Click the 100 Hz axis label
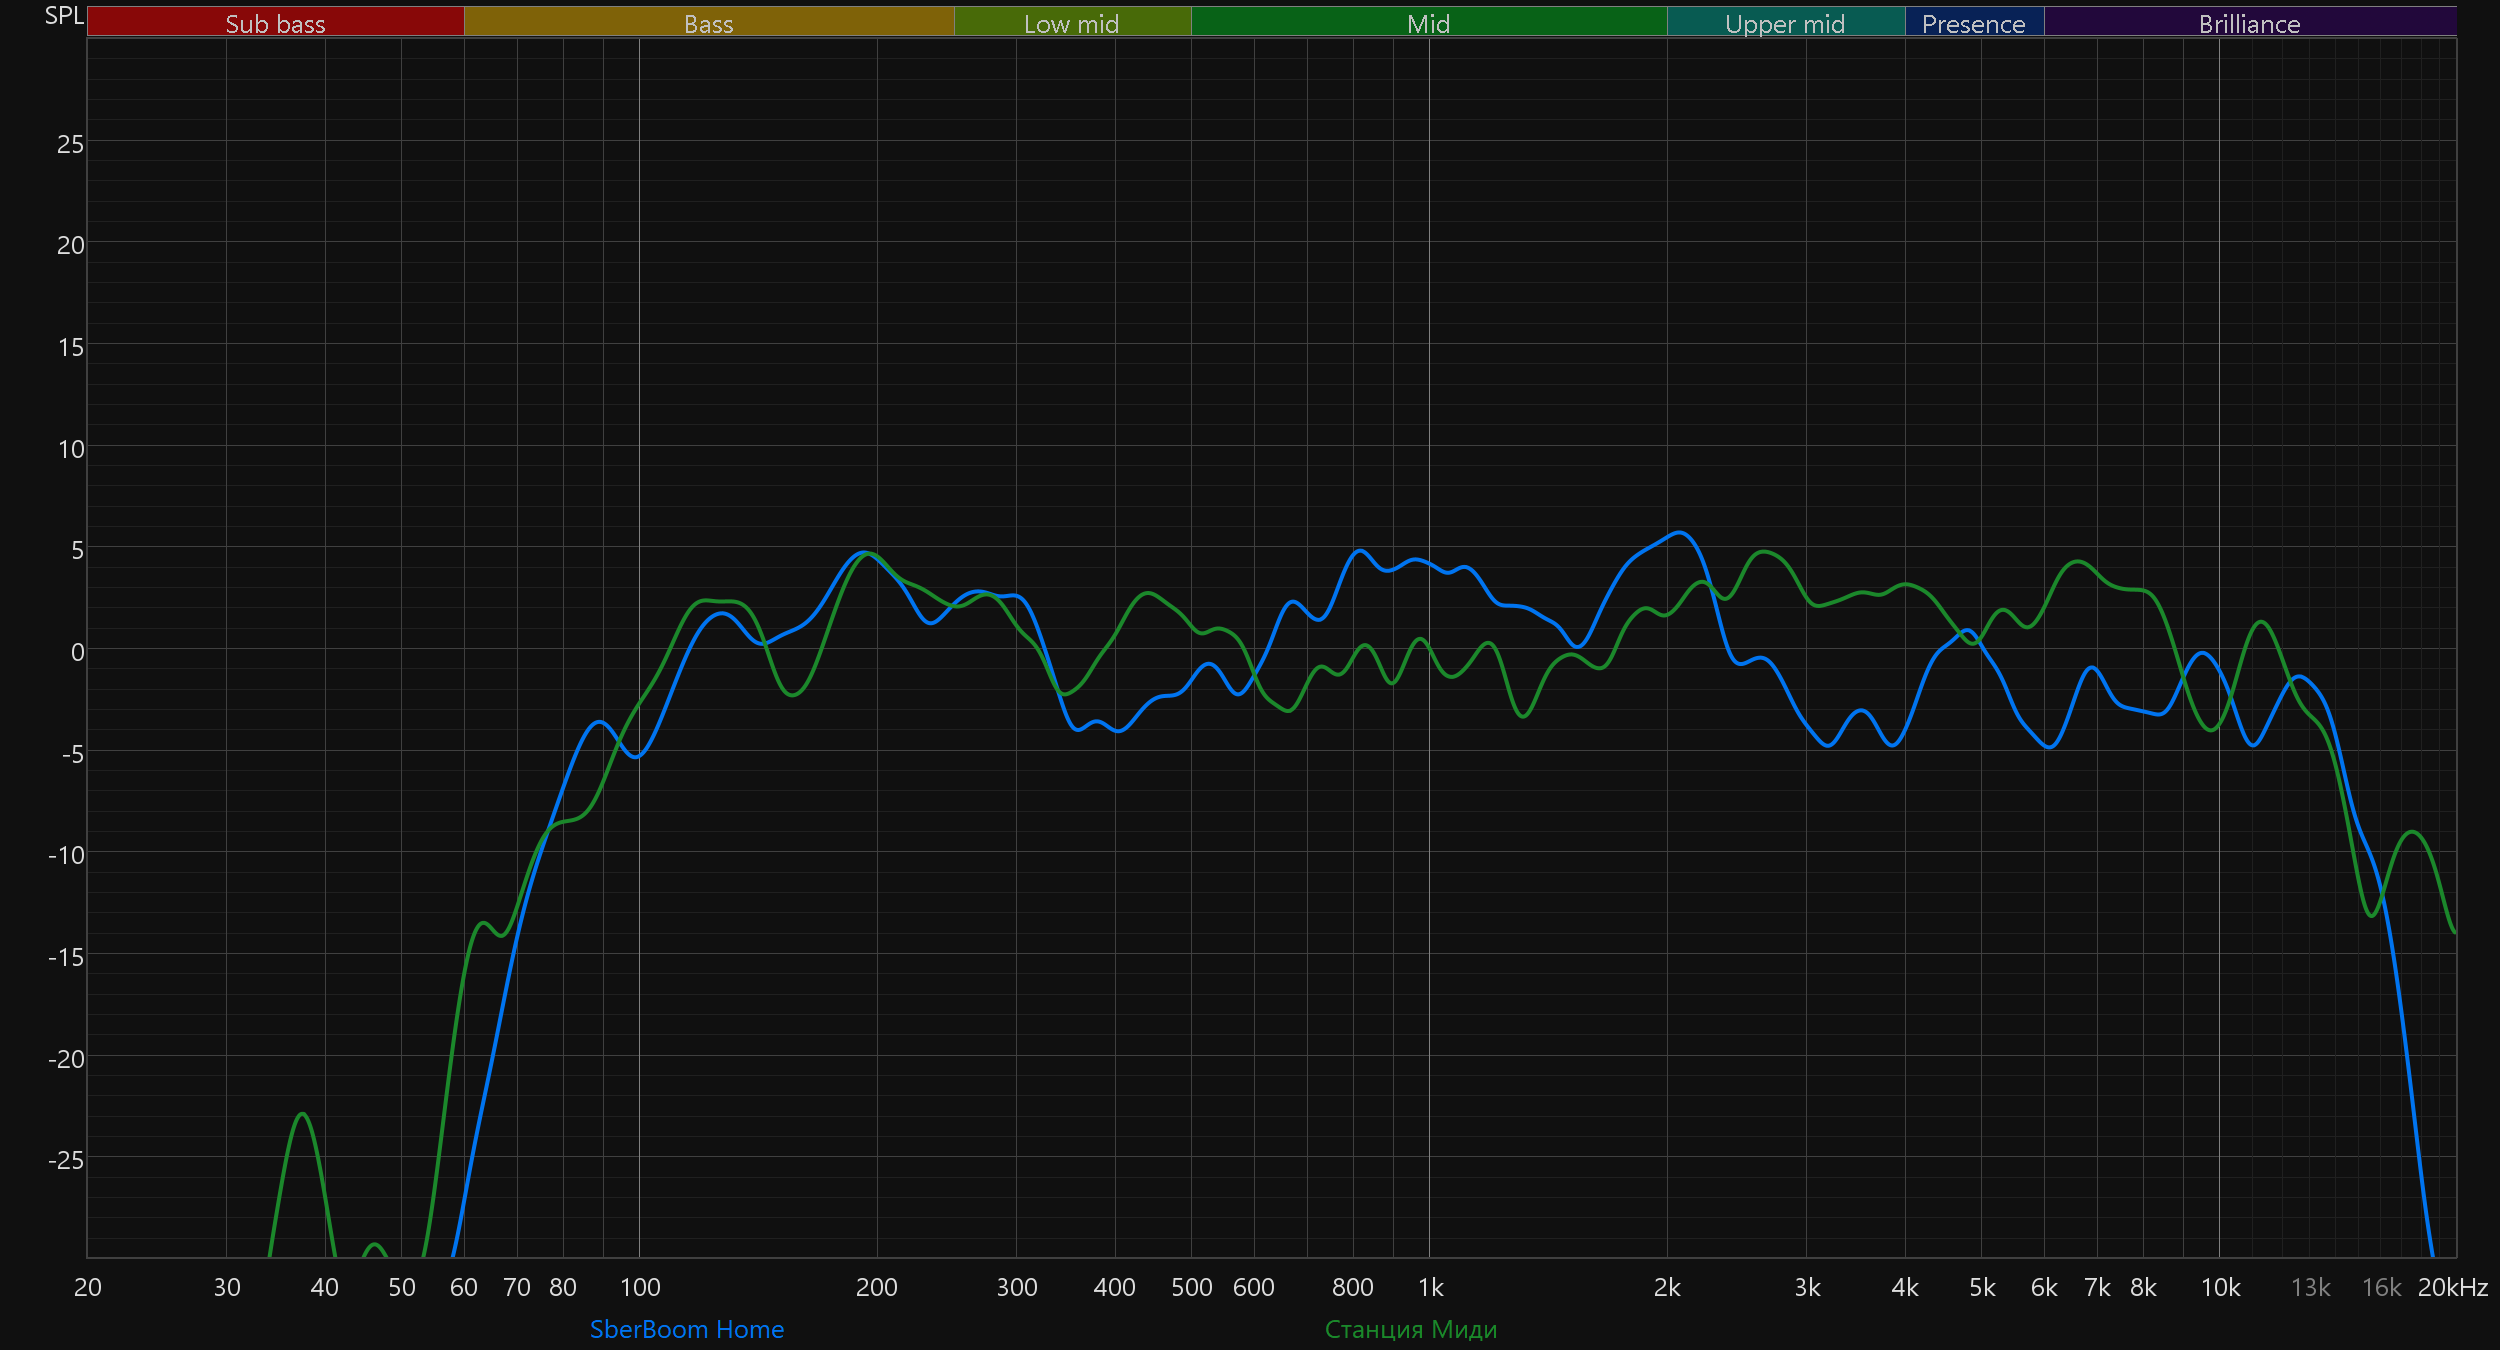The width and height of the screenshot is (2500, 1350). [x=640, y=1288]
